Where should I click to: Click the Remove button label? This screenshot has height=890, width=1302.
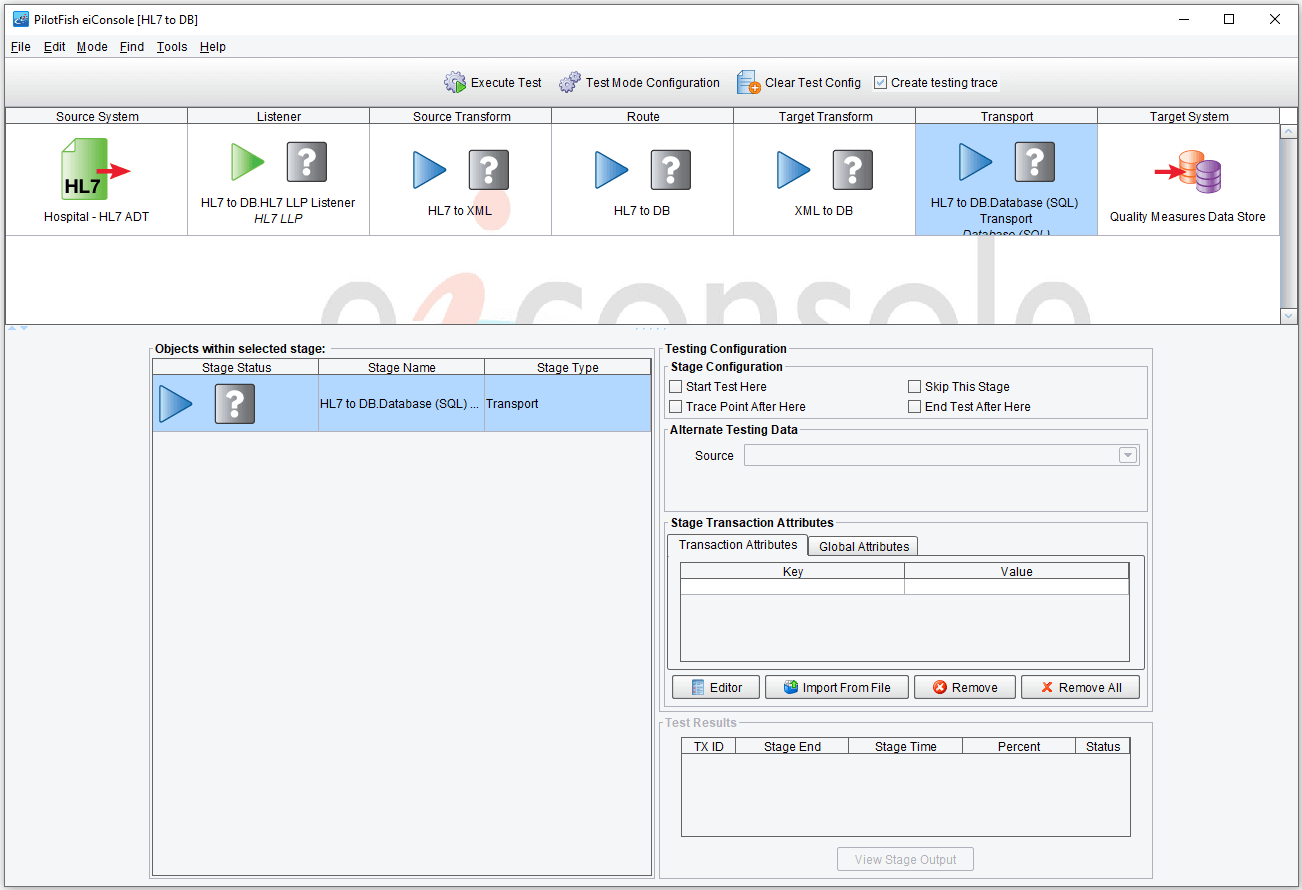(975, 688)
